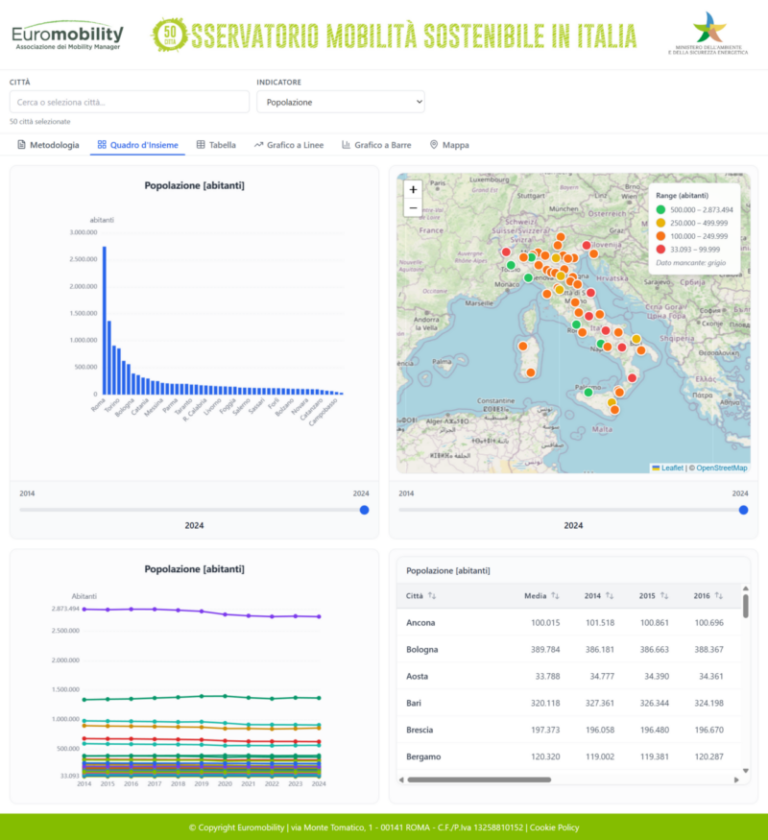768x840 pixels.
Task: Sort table by Città column
Action: click(x=432, y=596)
